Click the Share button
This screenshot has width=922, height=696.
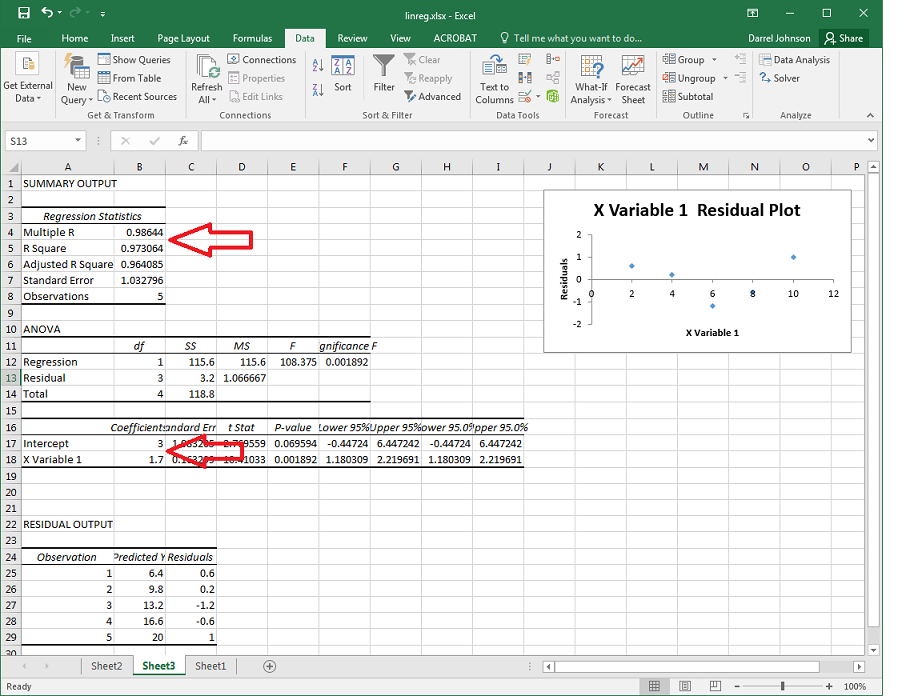843,38
